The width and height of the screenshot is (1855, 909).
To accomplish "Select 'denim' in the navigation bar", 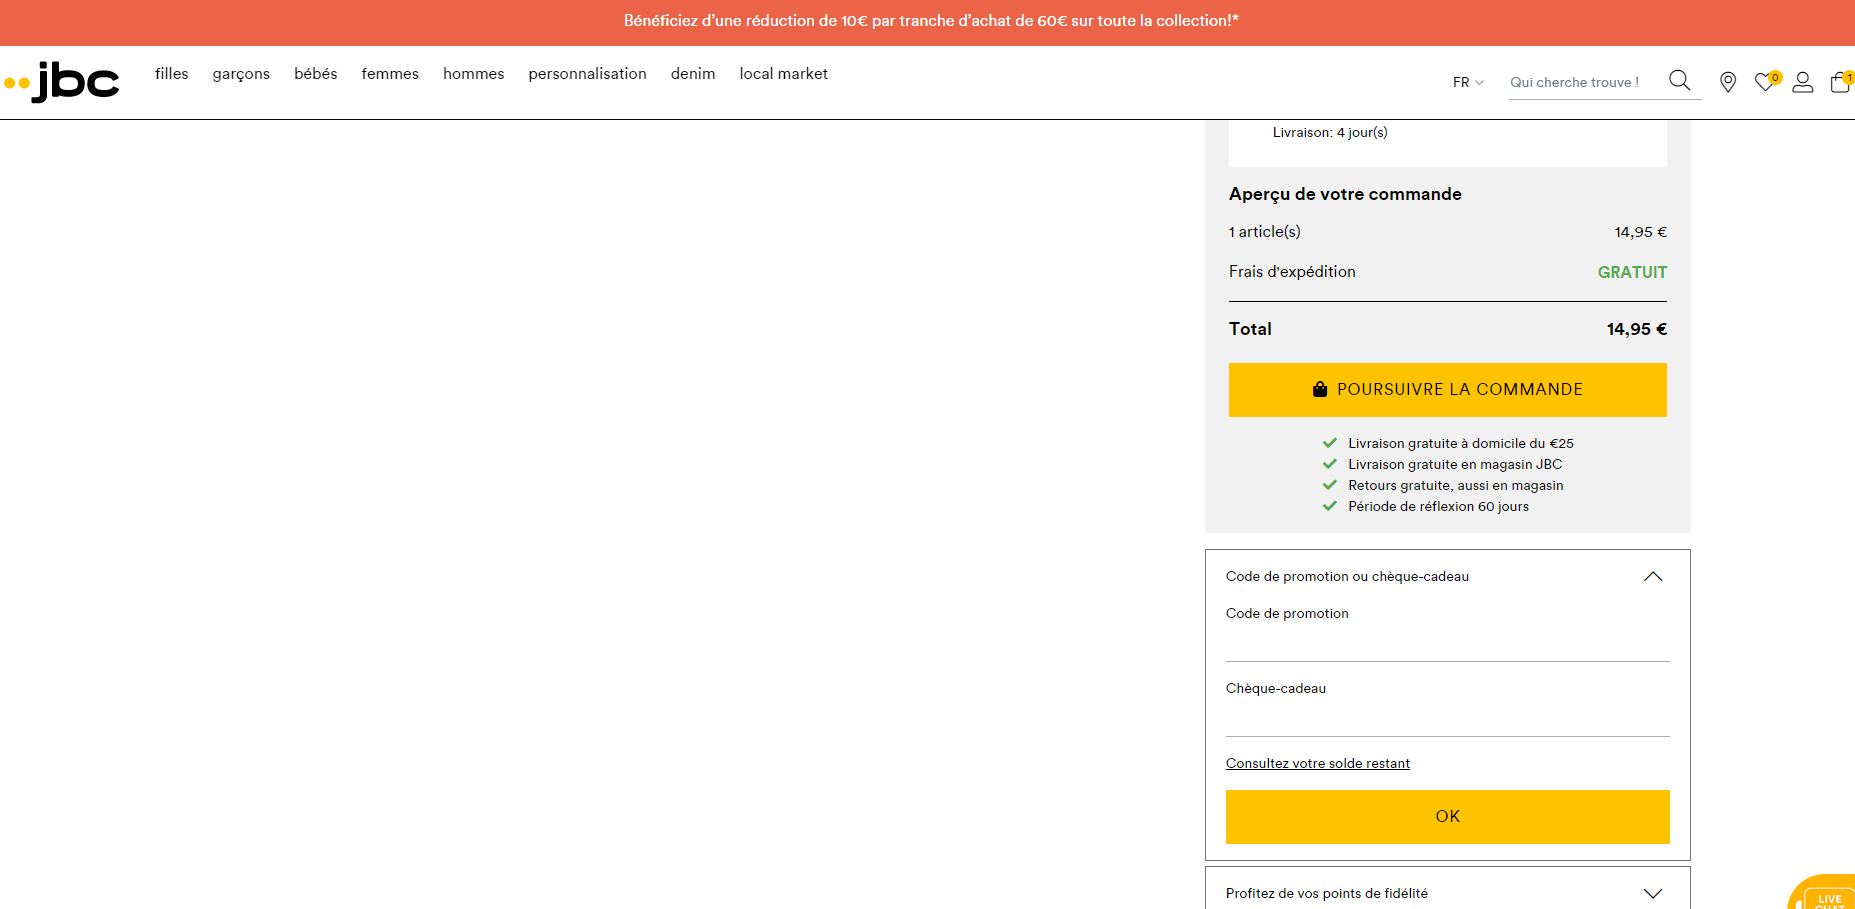I will 692,73.
